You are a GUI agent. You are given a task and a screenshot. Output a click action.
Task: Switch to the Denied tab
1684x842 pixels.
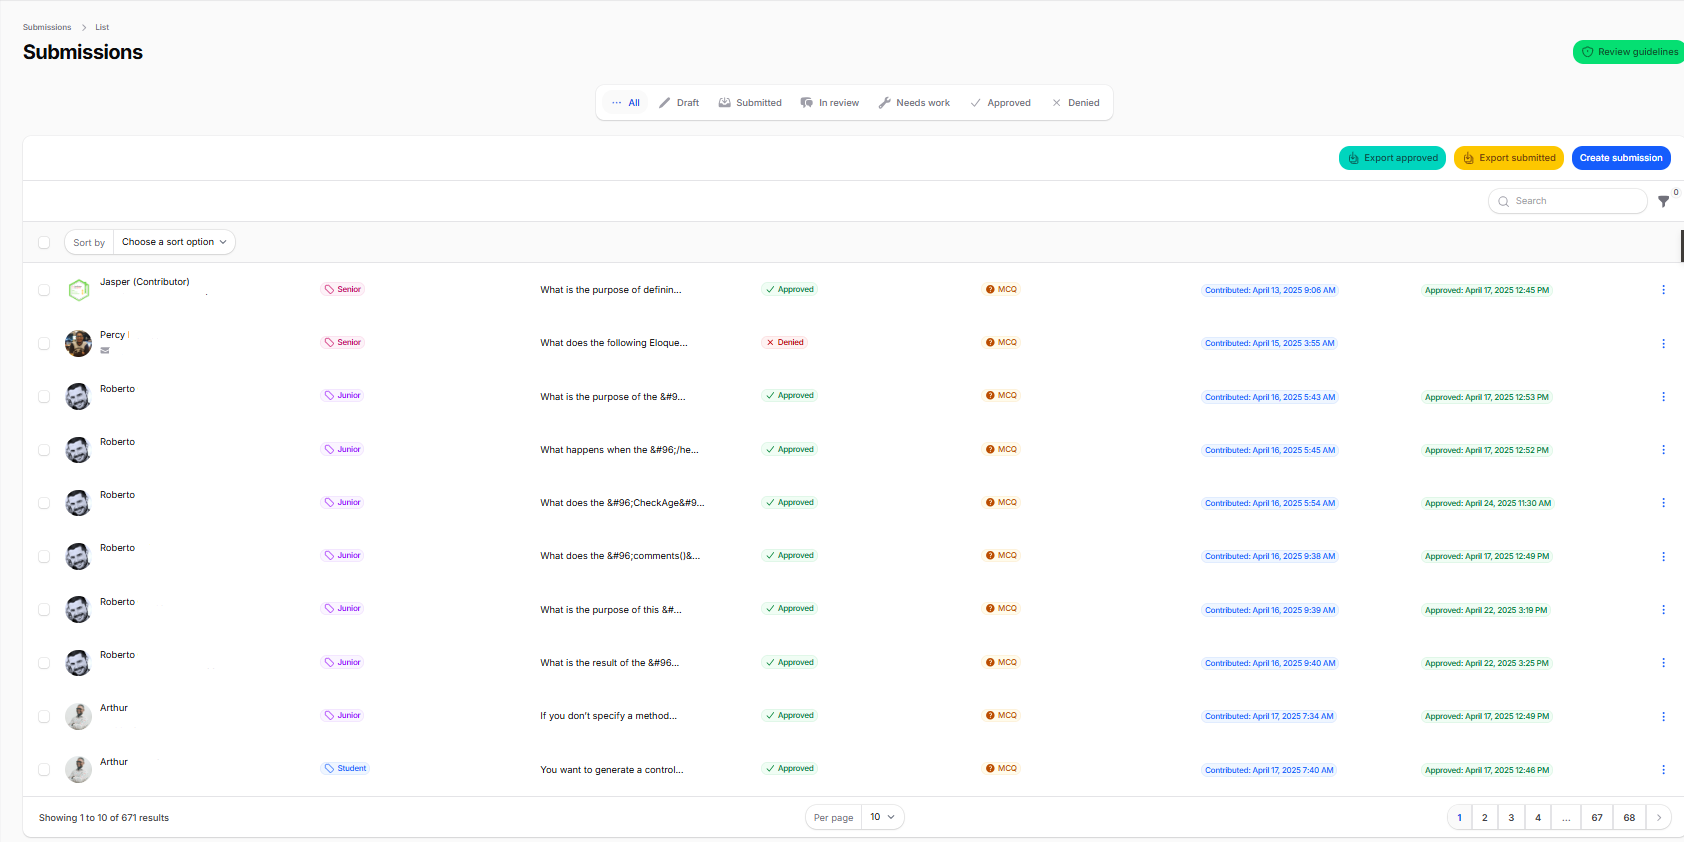click(1075, 102)
